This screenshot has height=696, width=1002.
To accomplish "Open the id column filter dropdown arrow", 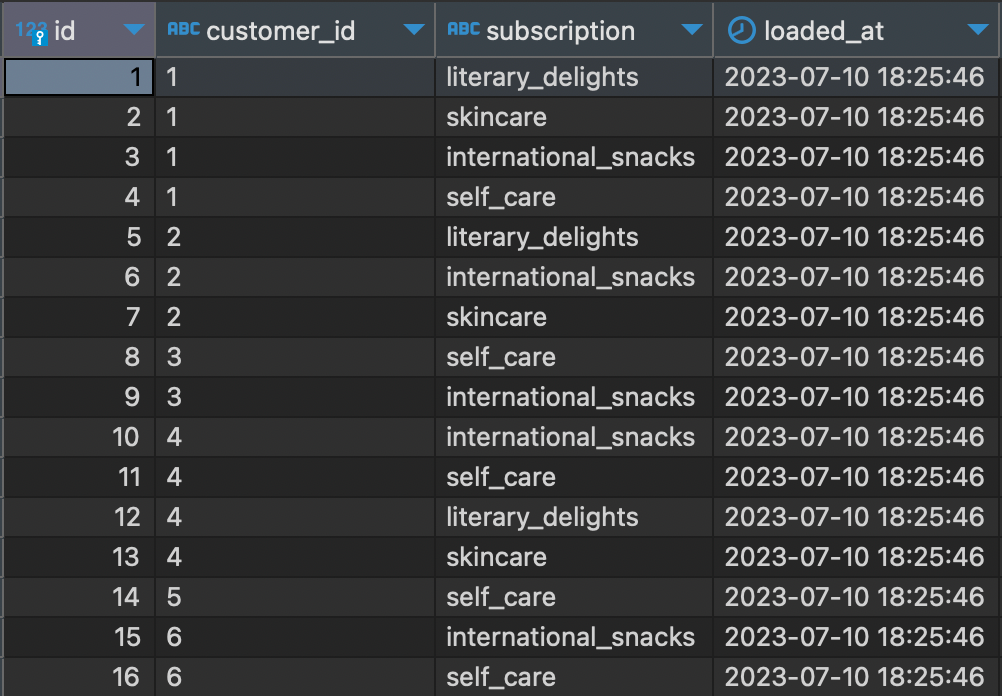I will [x=134, y=31].
